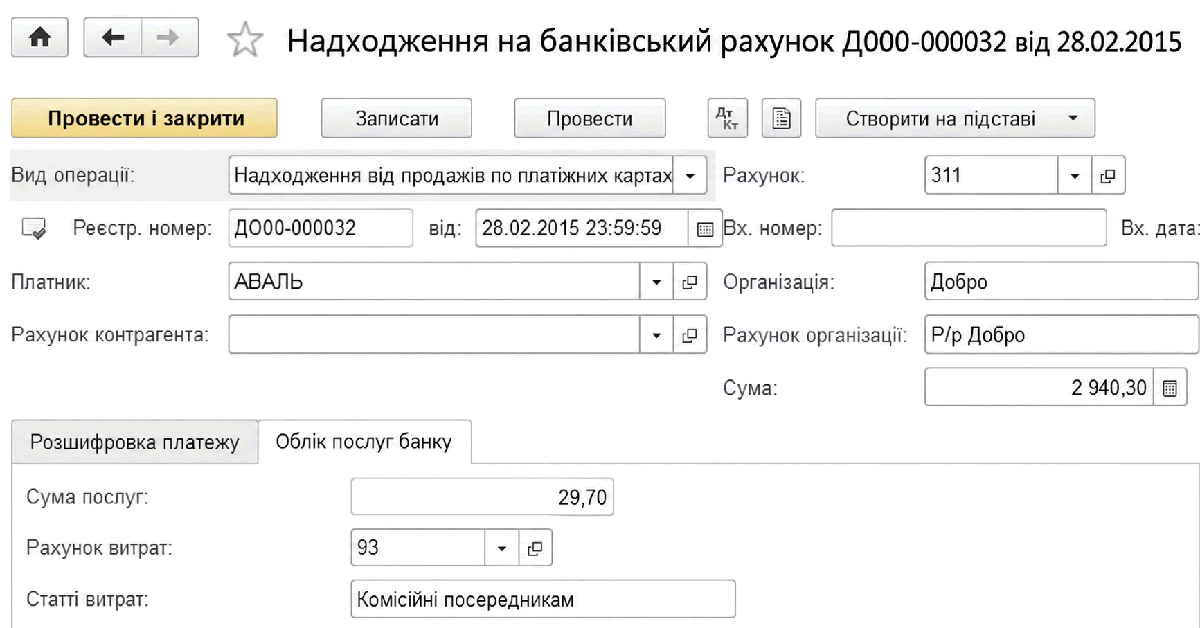The height and width of the screenshot is (628, 1200).
Task: Click the Вид операції label
Action: pos(73,175)
